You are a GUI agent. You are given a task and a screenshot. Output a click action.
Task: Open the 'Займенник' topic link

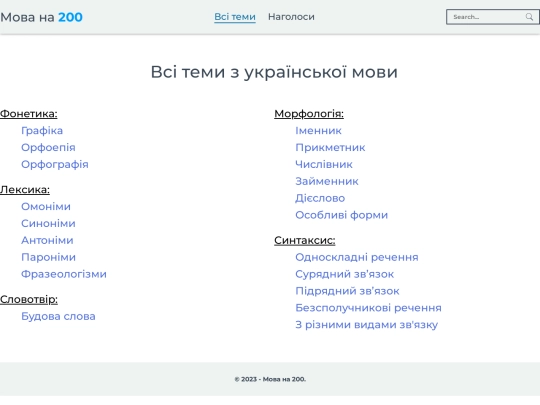tap(327, 181)
